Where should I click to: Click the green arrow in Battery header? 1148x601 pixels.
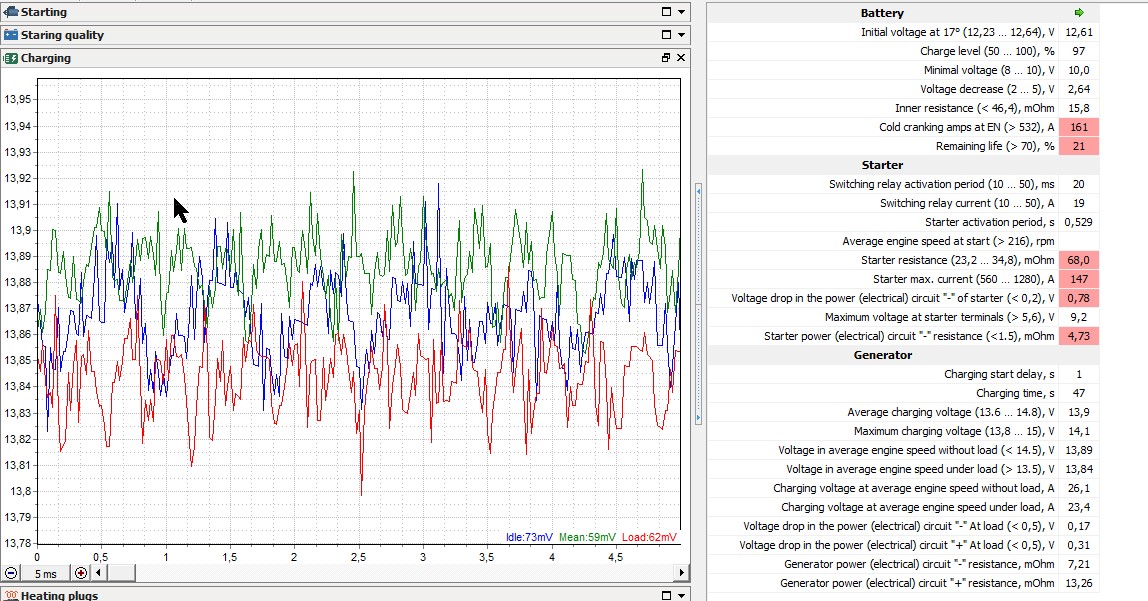[1079, 12]
